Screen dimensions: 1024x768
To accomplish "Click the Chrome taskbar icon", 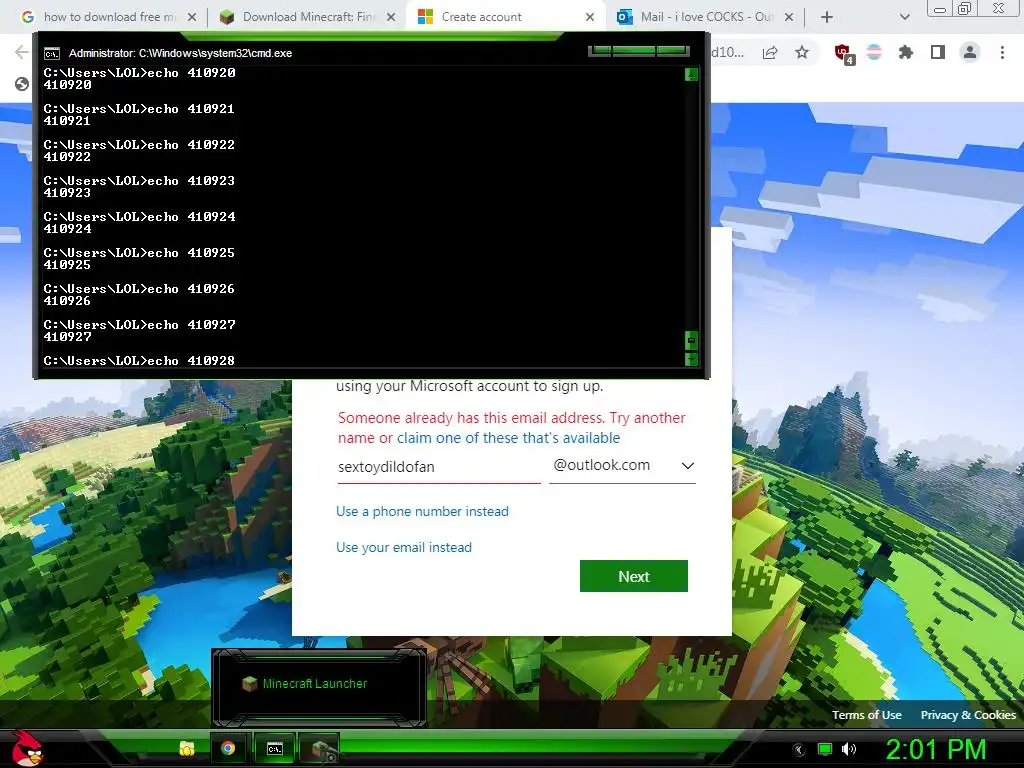I will [228, 748].
